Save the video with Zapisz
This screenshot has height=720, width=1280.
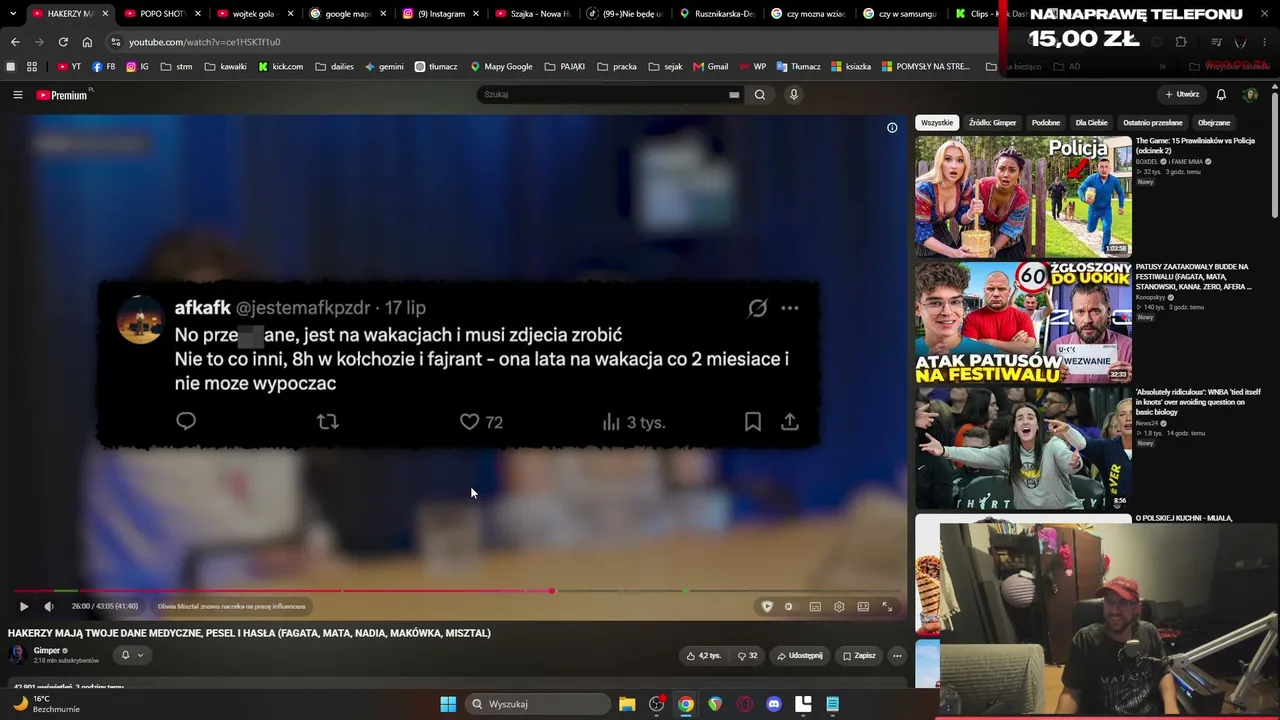[x=859, y=656]
